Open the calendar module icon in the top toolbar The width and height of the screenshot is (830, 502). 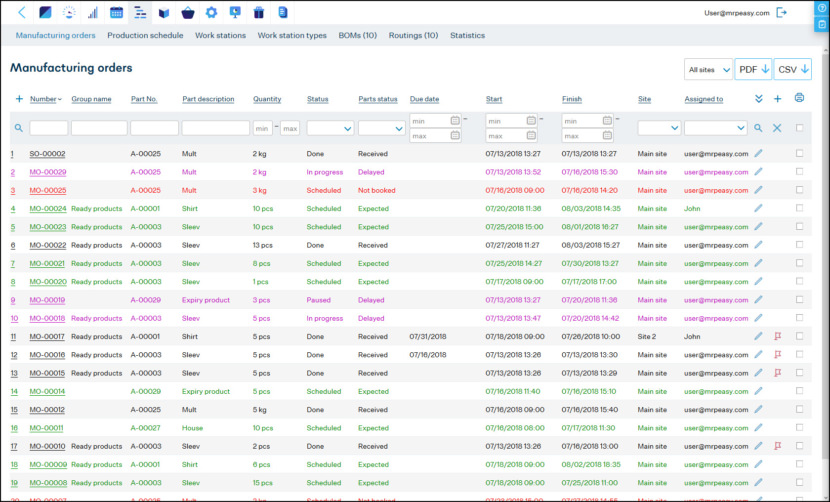click(116, 13)
